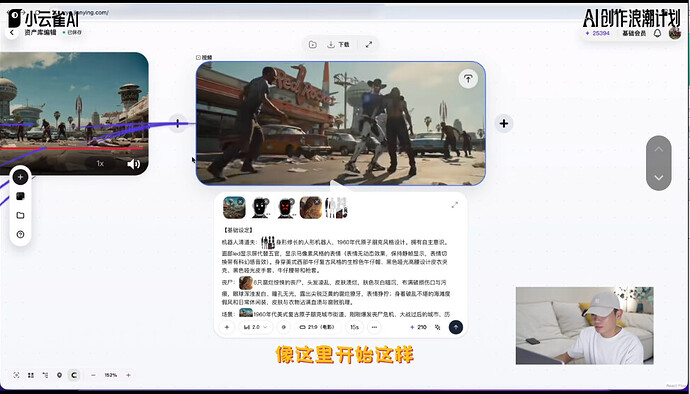Fit the canvas to view from the bottom-left toolbar
The image size is (690, 394).
point(16,375)
